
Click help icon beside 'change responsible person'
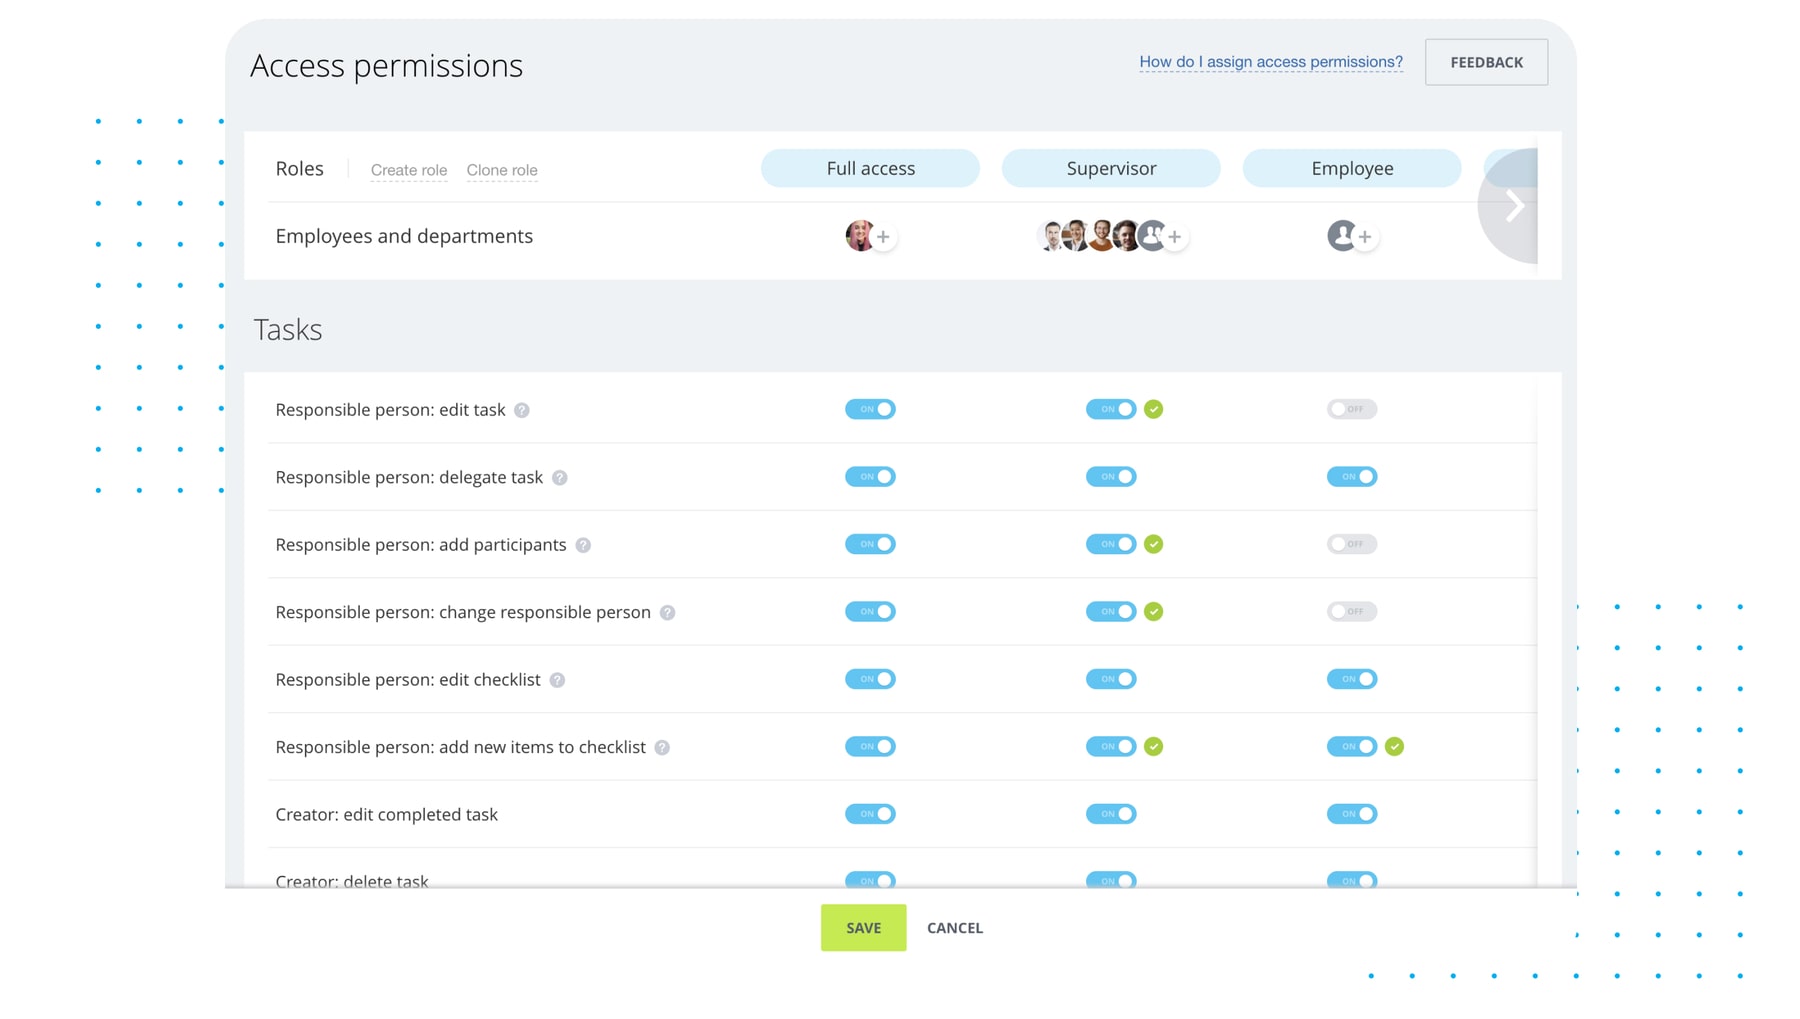coord(667,613)
